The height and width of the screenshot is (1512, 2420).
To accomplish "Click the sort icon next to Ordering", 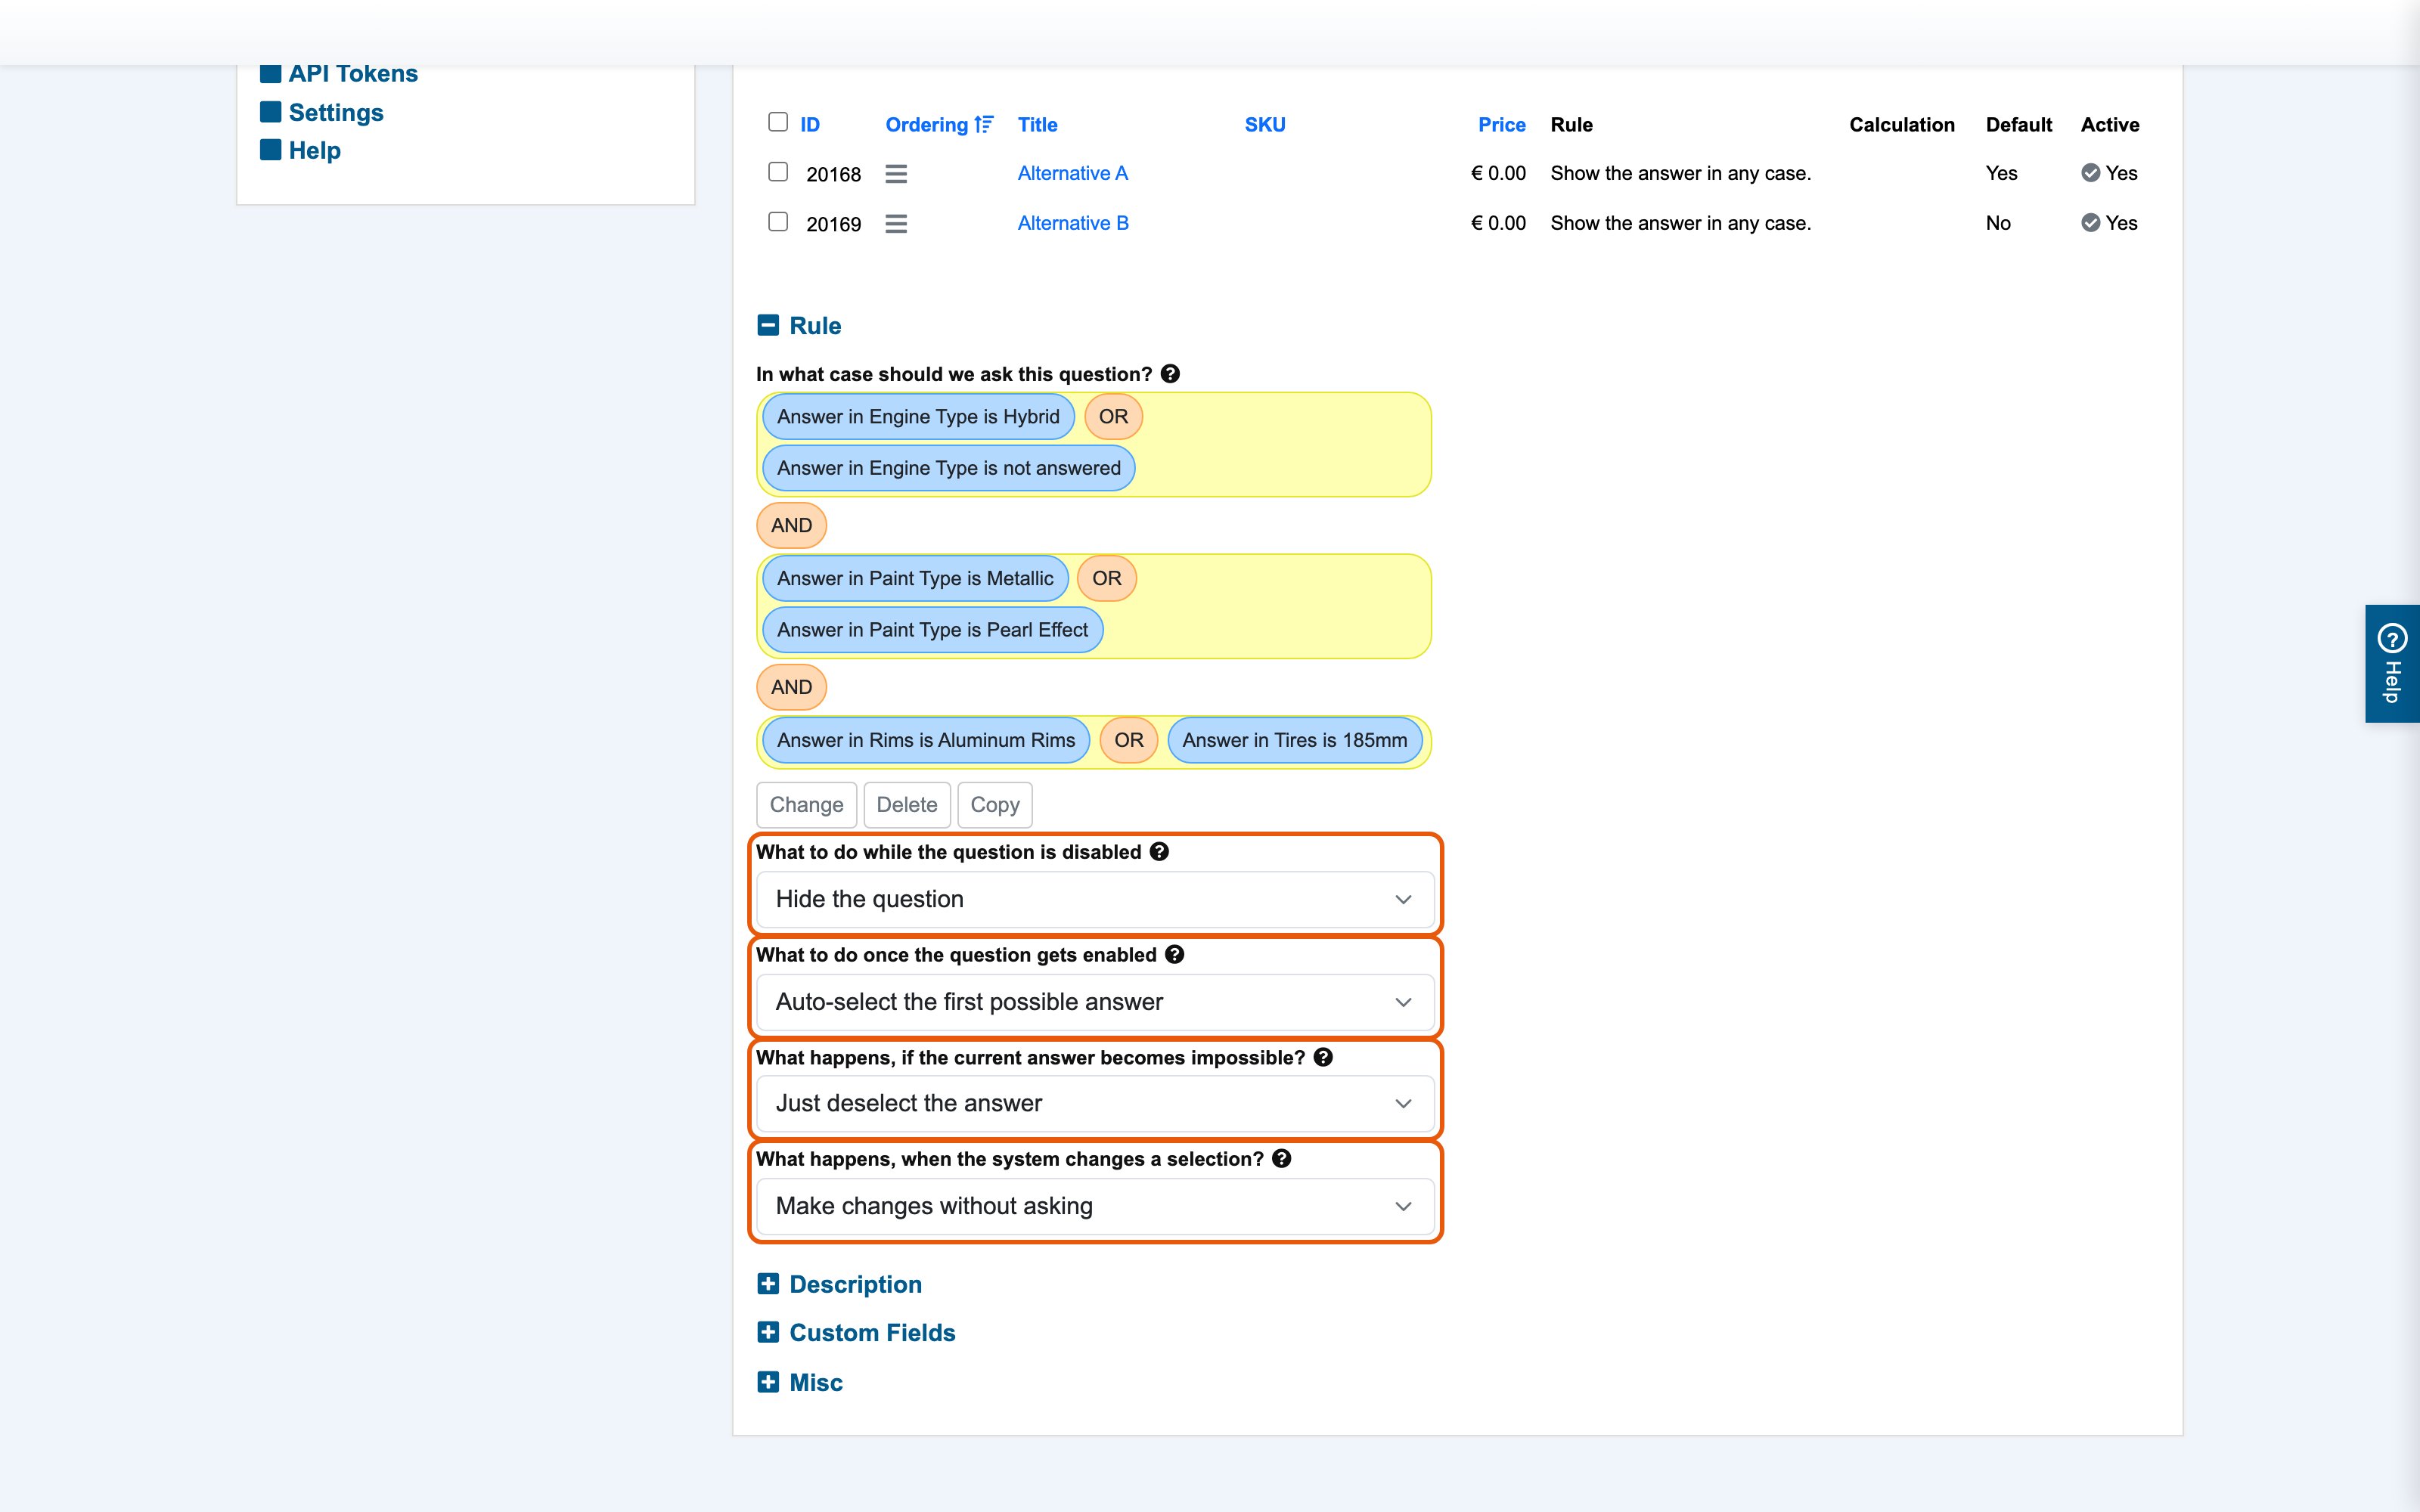I will pyautogui.click(x=984, y=124).
